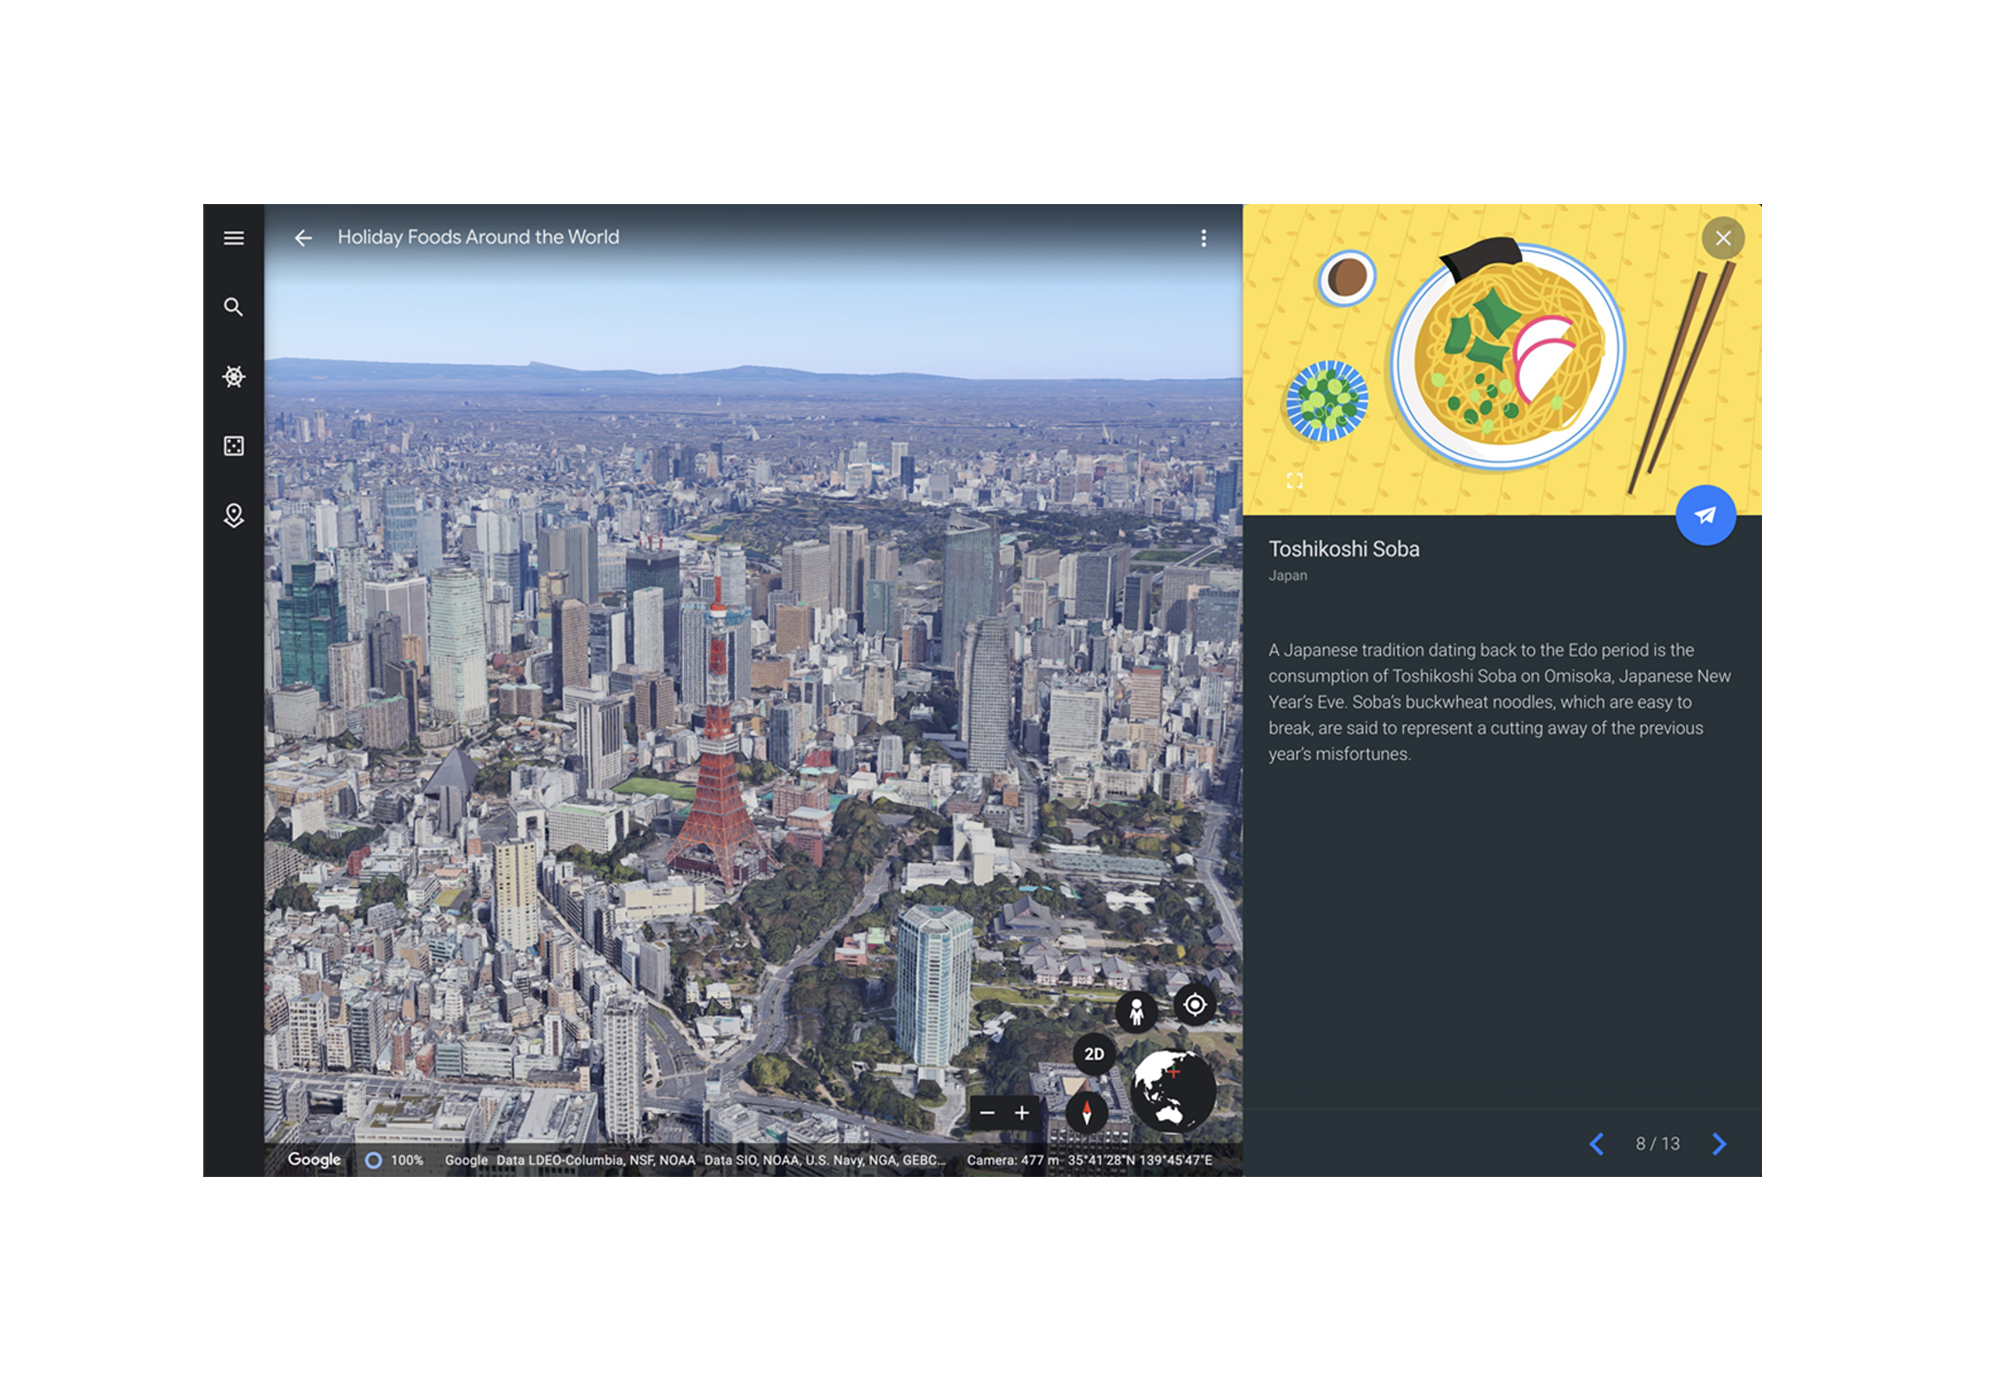
Task: Reset north using the compass icon
Action: (1086, 1112)
